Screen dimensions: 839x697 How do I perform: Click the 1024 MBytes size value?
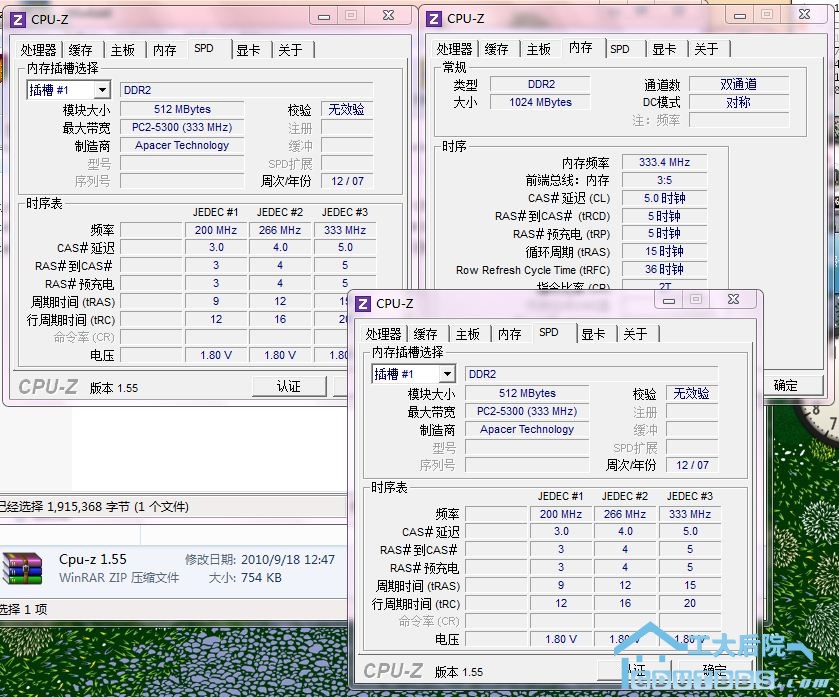pos(540,102)
